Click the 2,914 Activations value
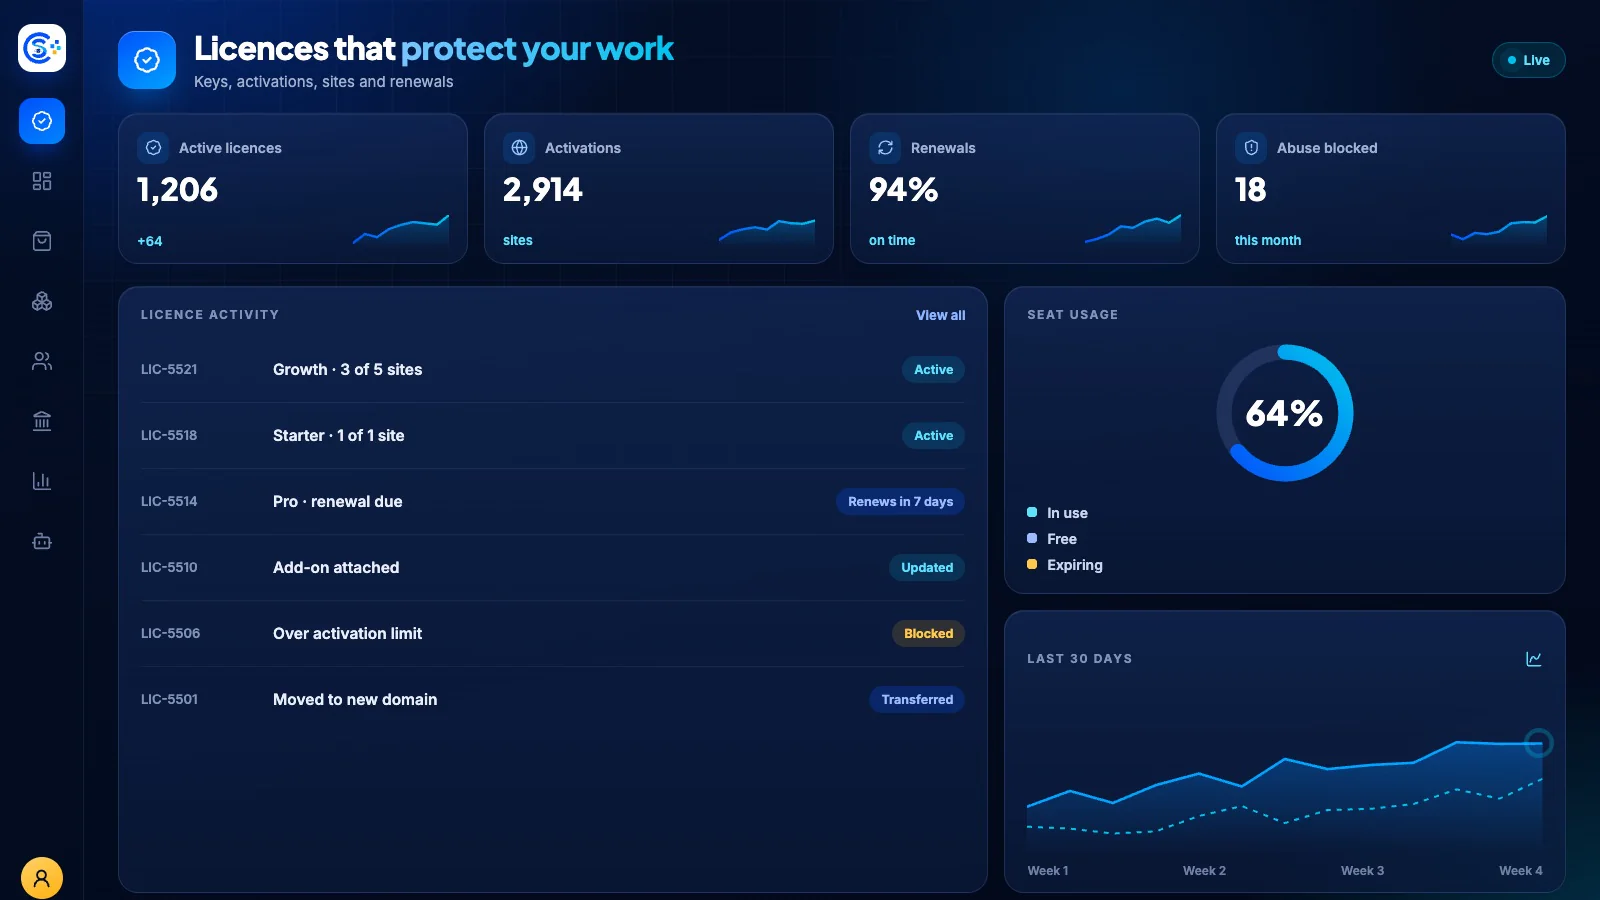1600x900 pixels. point(543,190)
